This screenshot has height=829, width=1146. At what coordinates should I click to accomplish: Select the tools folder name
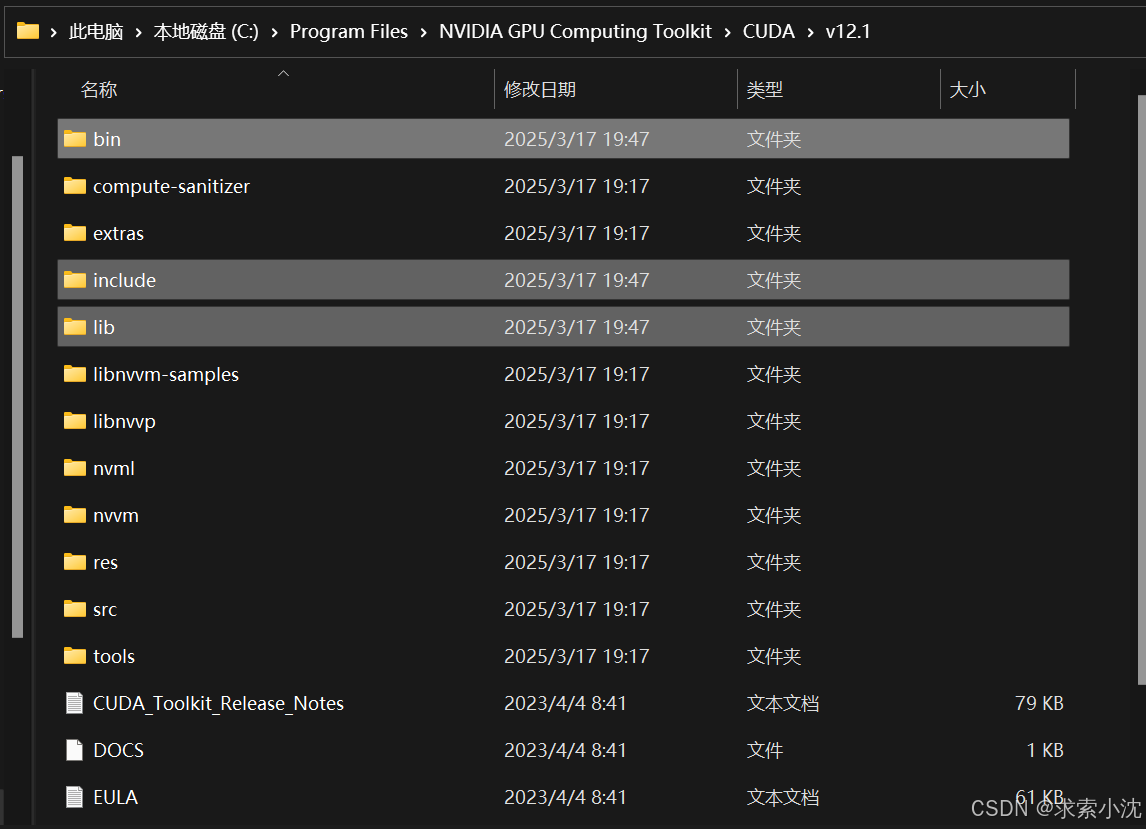click(114, 656)
